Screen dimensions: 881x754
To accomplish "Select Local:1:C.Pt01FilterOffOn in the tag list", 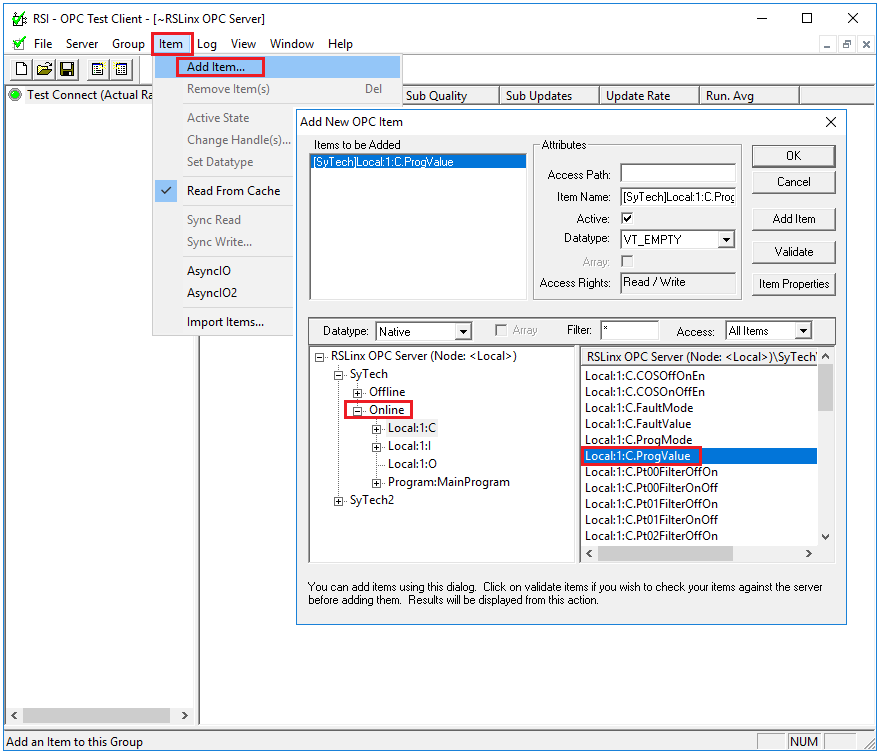I will (x=651, y=504).
